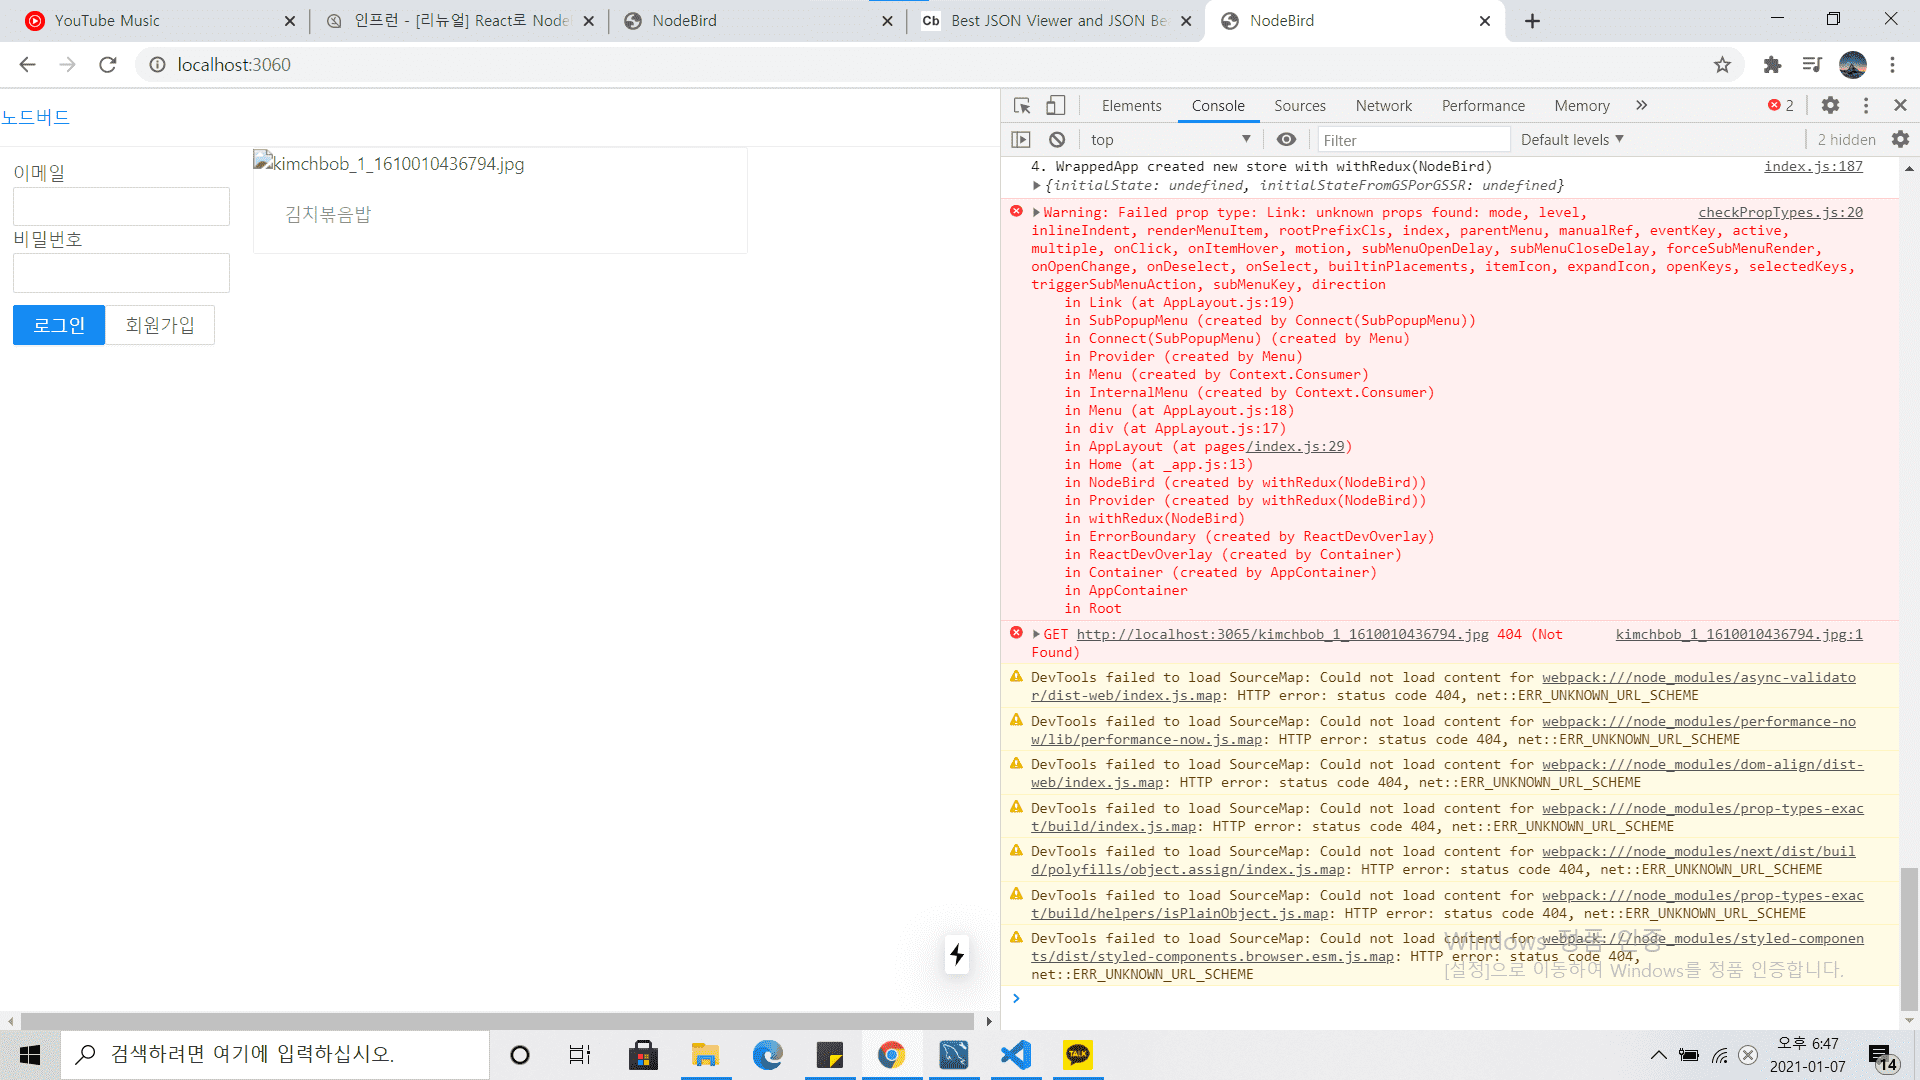
Task: Open DevTools settings gear
Action: click(1830, 106)
